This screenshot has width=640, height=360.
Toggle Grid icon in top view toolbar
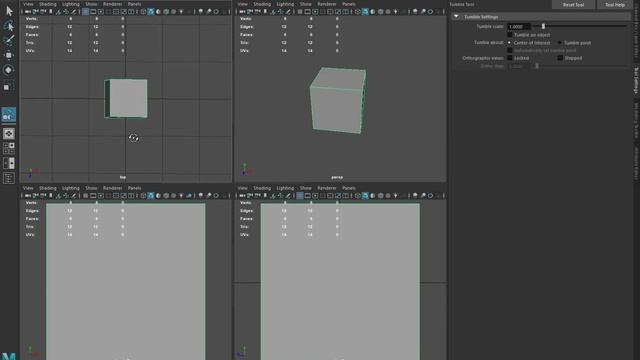[85, 12]
